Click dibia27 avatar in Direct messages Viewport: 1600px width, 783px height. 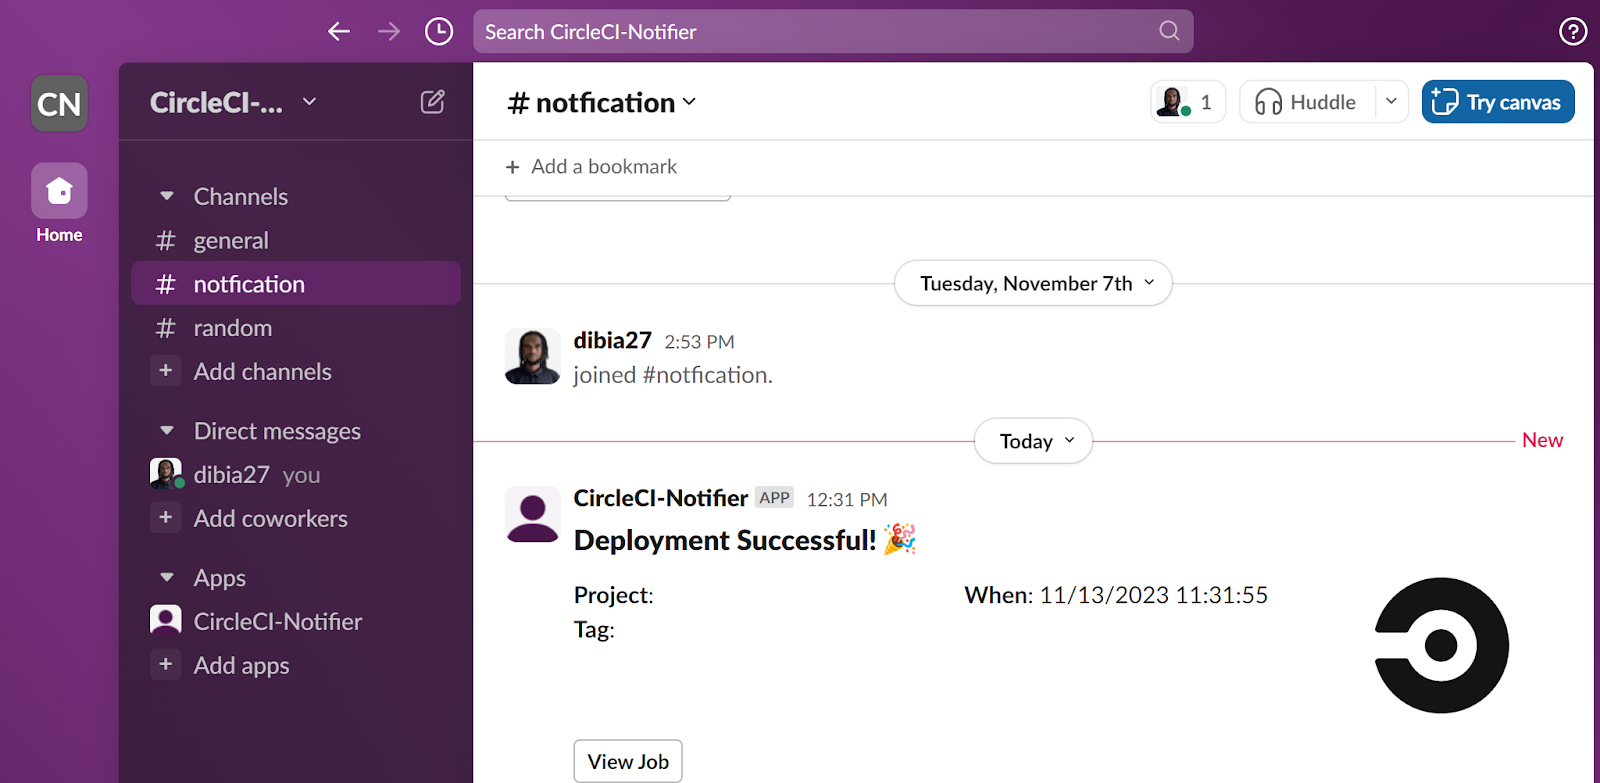click(166, 473)
